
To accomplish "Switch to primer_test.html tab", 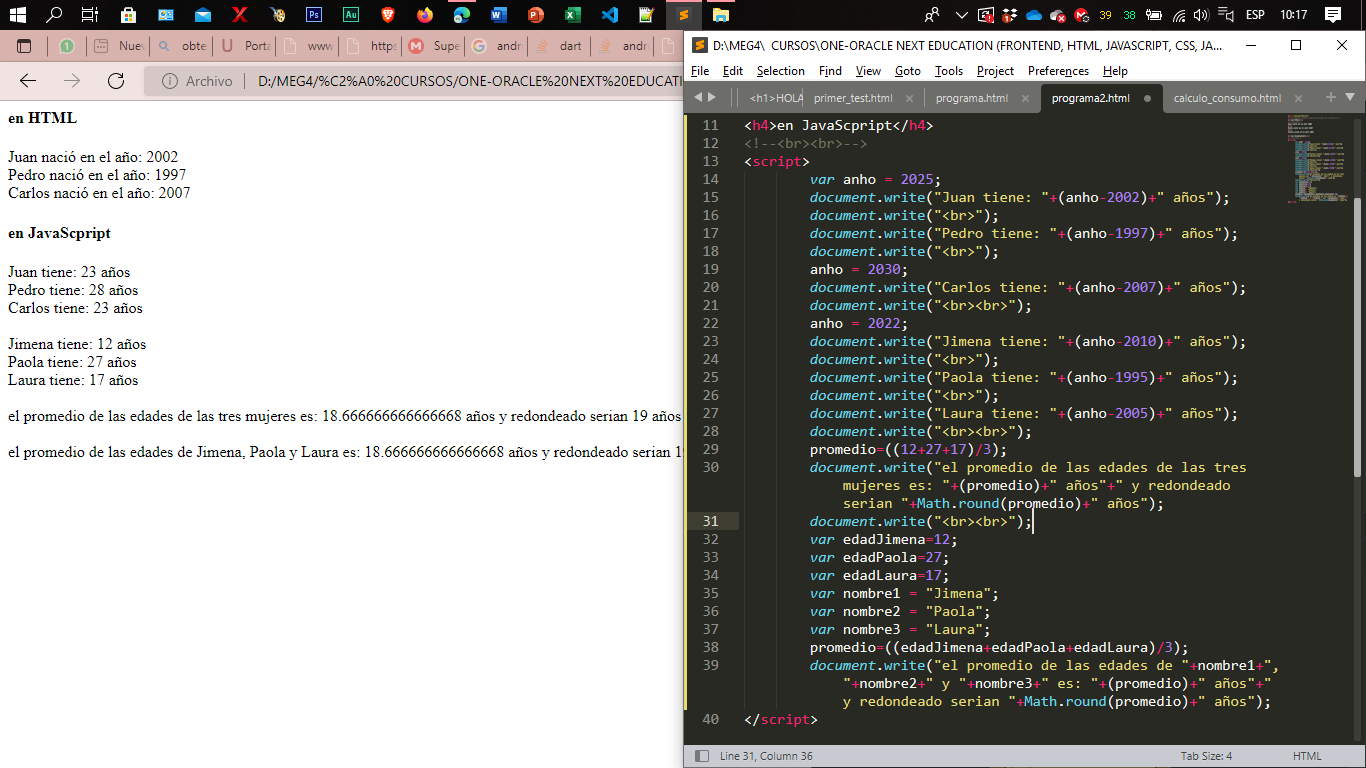I will (x=853, y=98).
